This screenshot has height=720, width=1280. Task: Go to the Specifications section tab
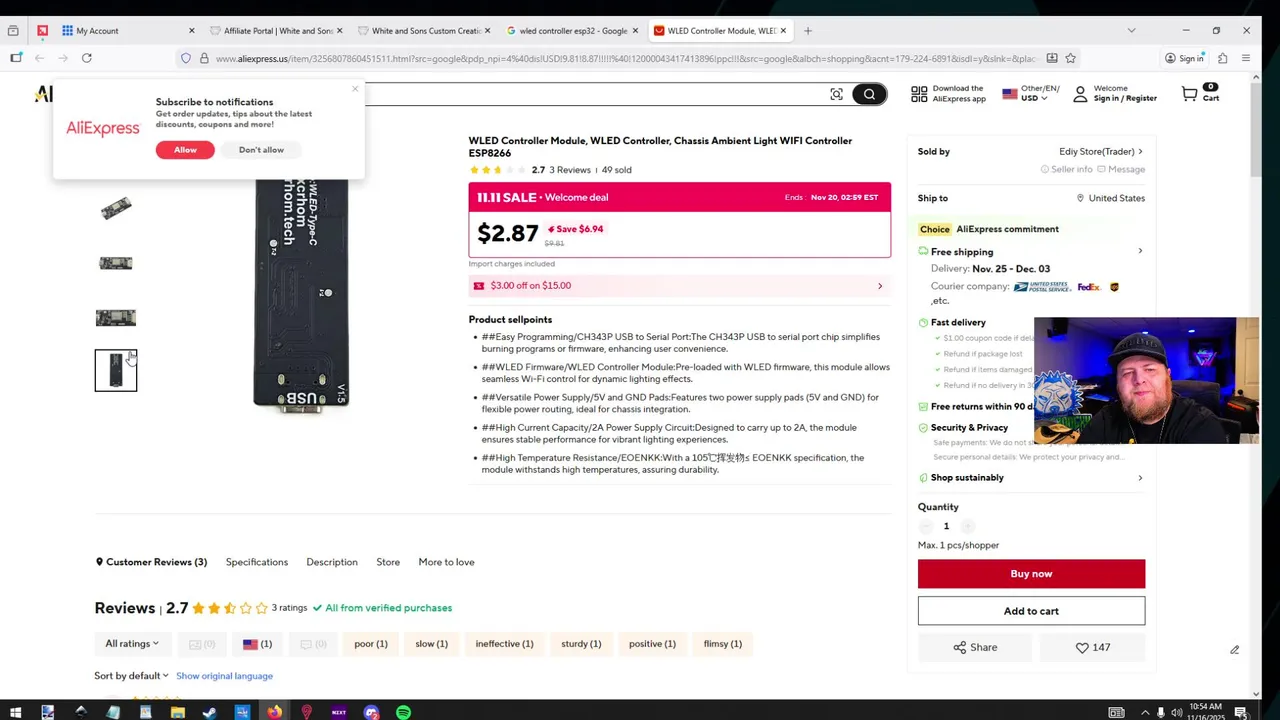(x=257, y=562)
